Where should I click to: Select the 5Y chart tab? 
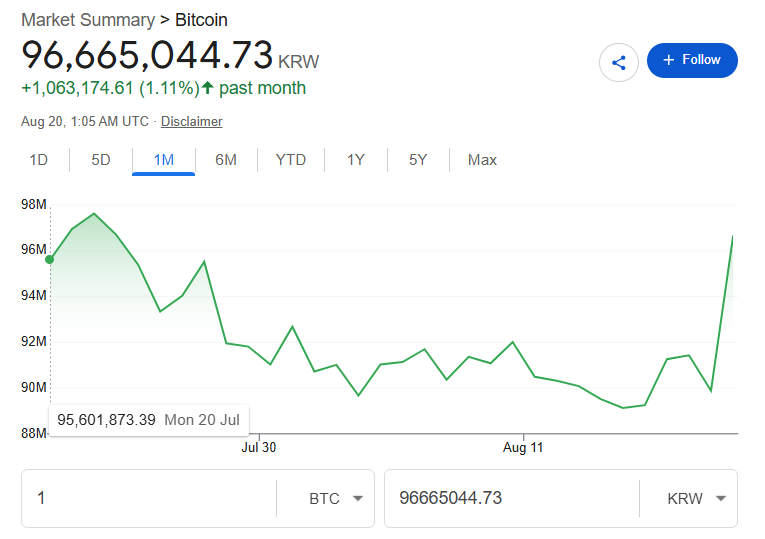tap(418, 160)
